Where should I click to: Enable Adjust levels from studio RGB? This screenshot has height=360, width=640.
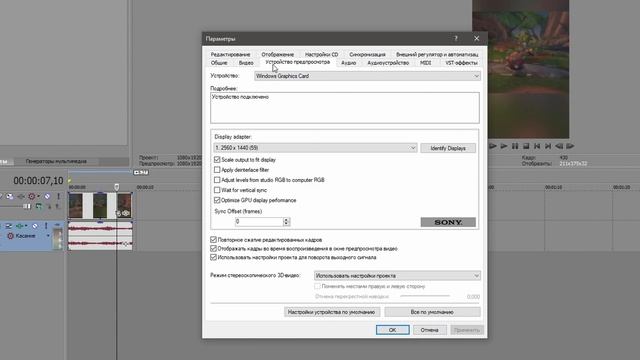[217, 180]
